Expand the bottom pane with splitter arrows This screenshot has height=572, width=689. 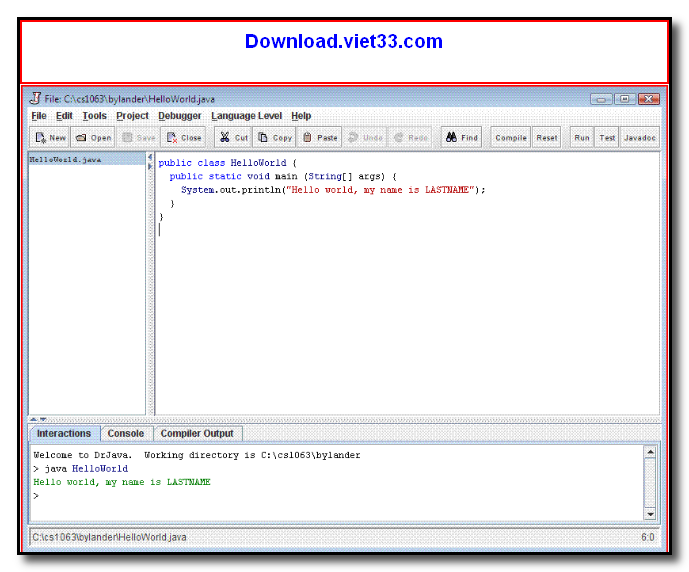click(33, 419)
